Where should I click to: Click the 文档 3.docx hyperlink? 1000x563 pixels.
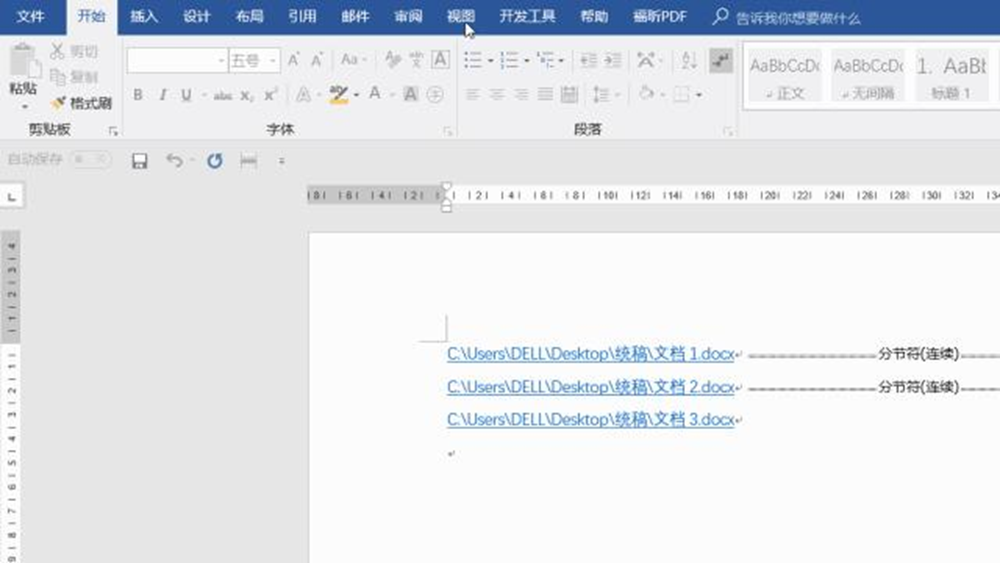pyautogui.click(x=590, y=418)
